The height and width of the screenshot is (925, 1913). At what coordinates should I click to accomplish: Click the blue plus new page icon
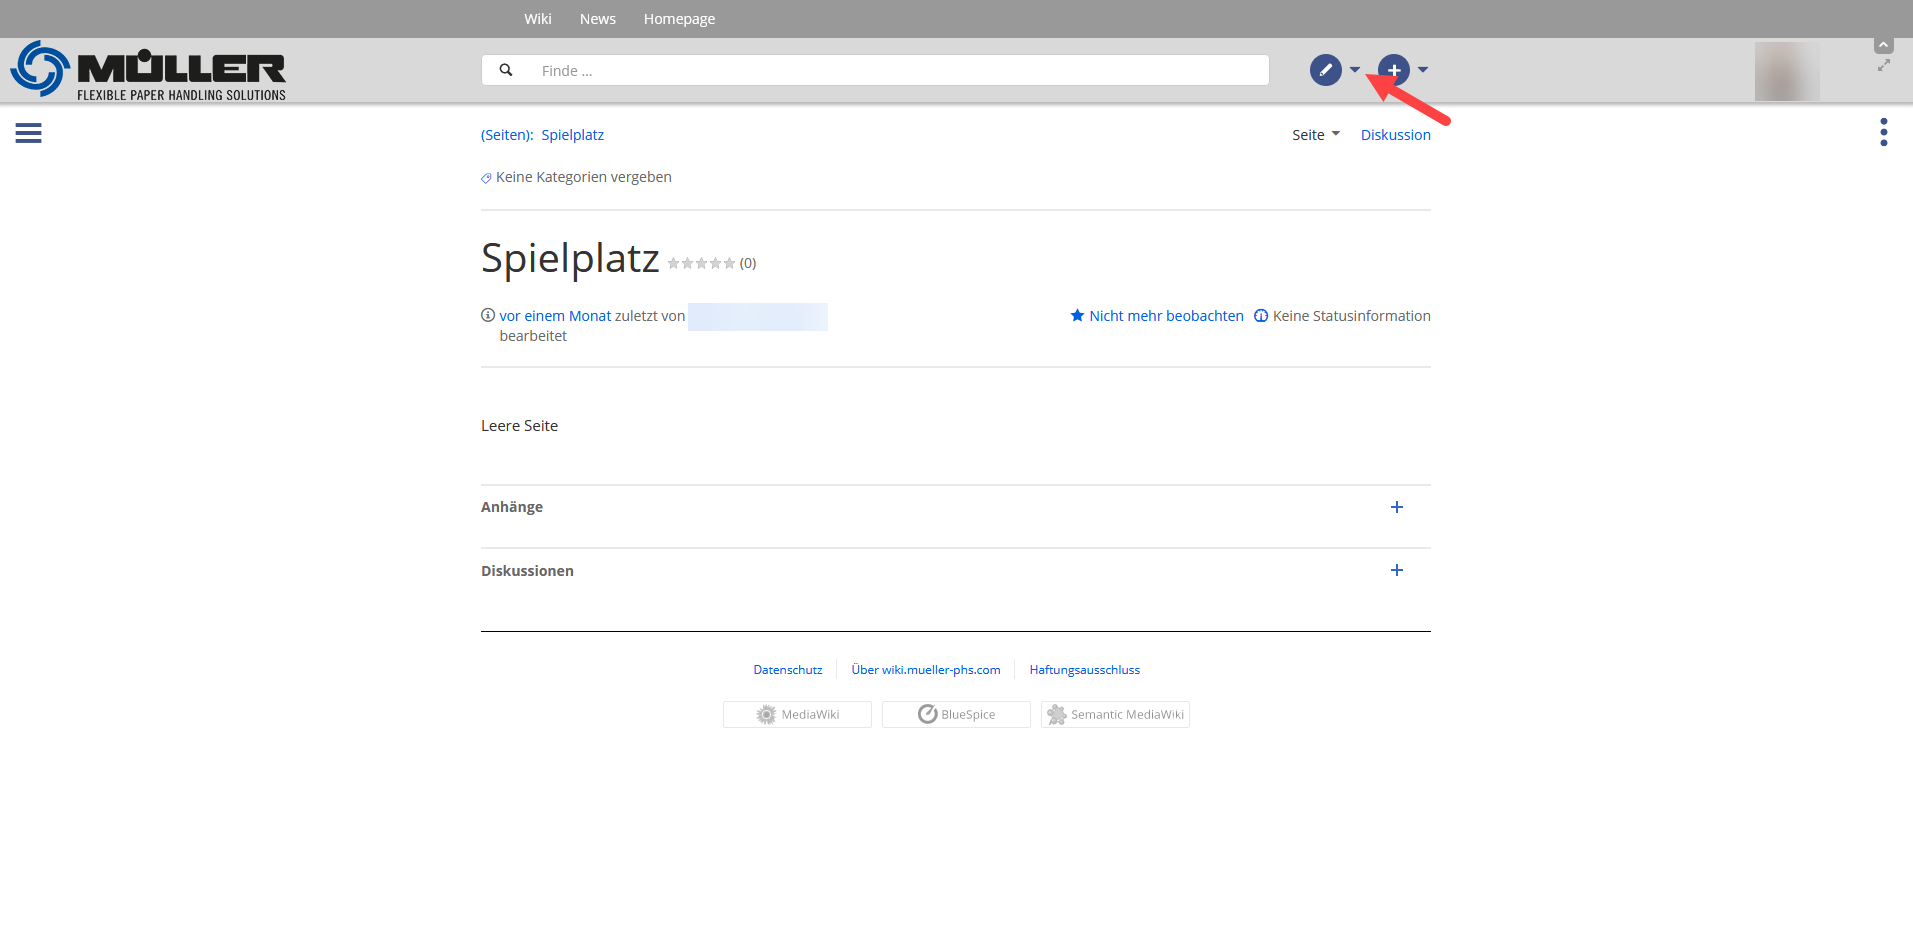coord(1394,70)
